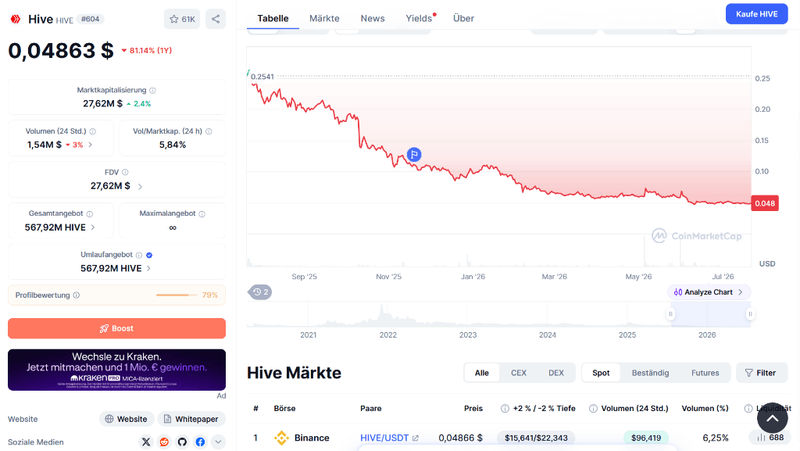Click the right handle of chart range slider
Image resolution: width=800 pixels, height=451 pixels.
(750, 314)
